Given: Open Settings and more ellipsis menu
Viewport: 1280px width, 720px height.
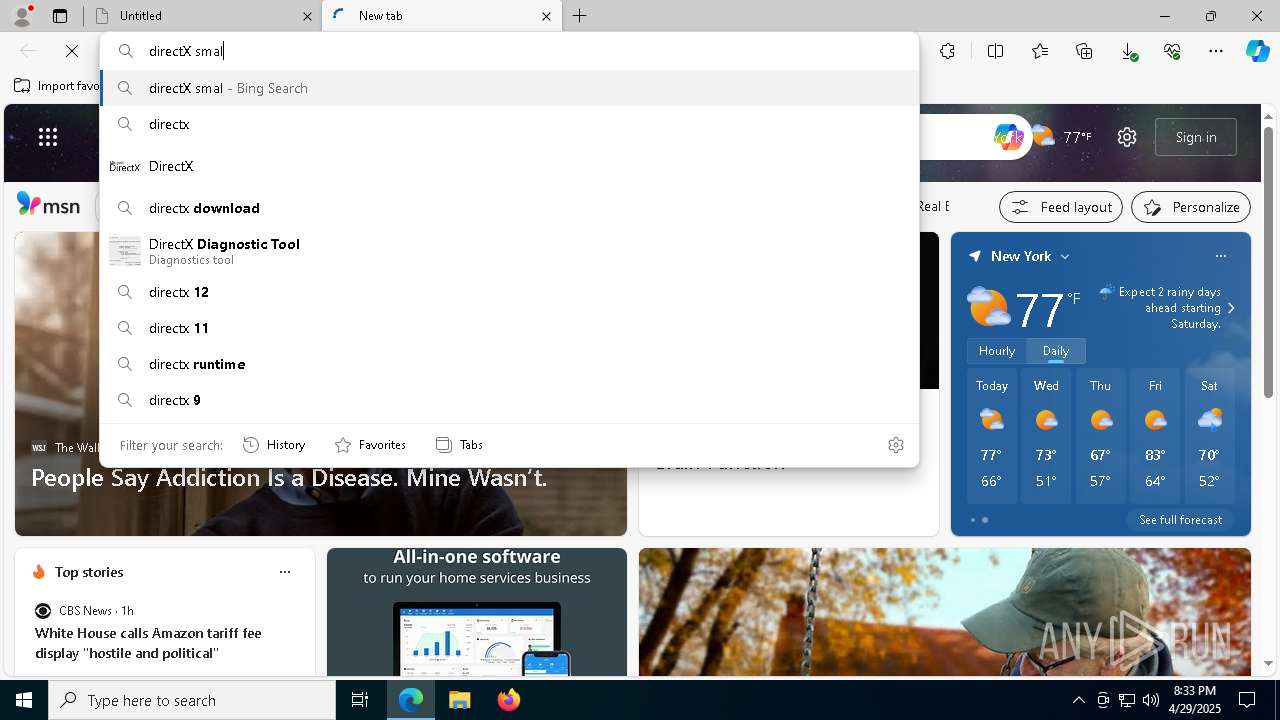Looking at the screenshot, I should [1216, 51].
